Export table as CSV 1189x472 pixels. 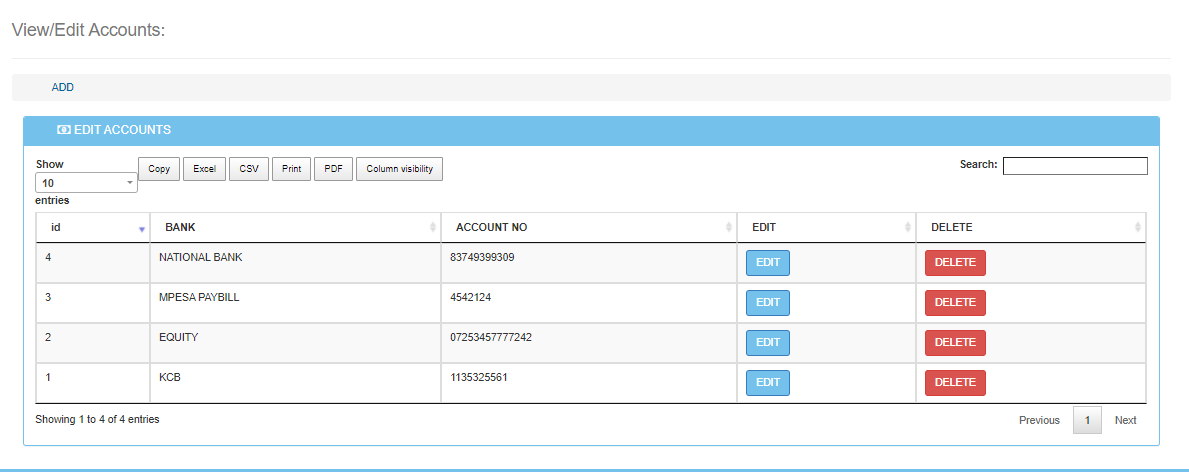point(249,169)
